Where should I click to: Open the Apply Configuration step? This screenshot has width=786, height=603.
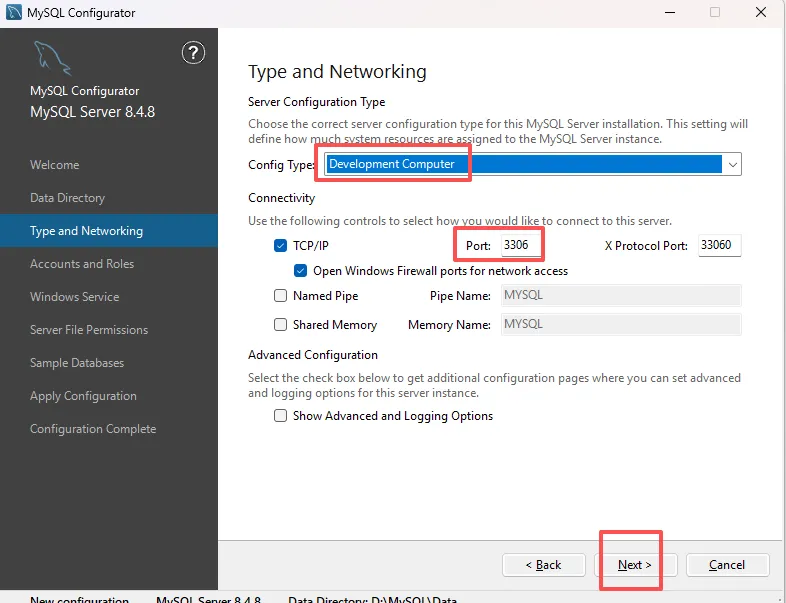click(83, 396)
